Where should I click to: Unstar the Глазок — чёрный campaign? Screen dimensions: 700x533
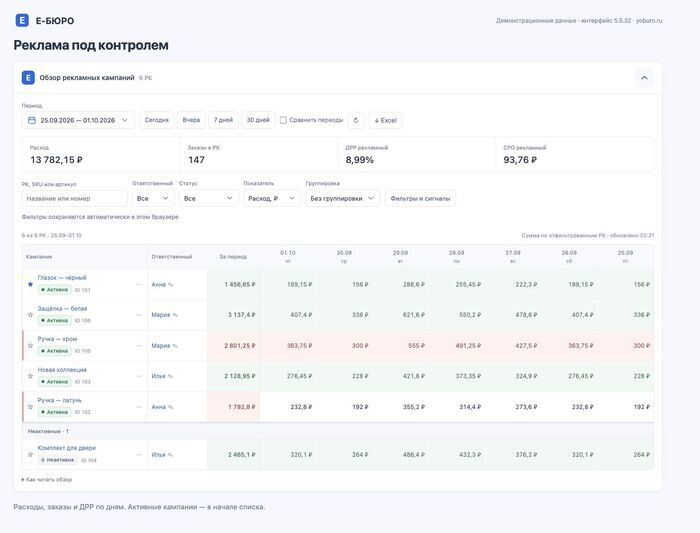point(30,284)
